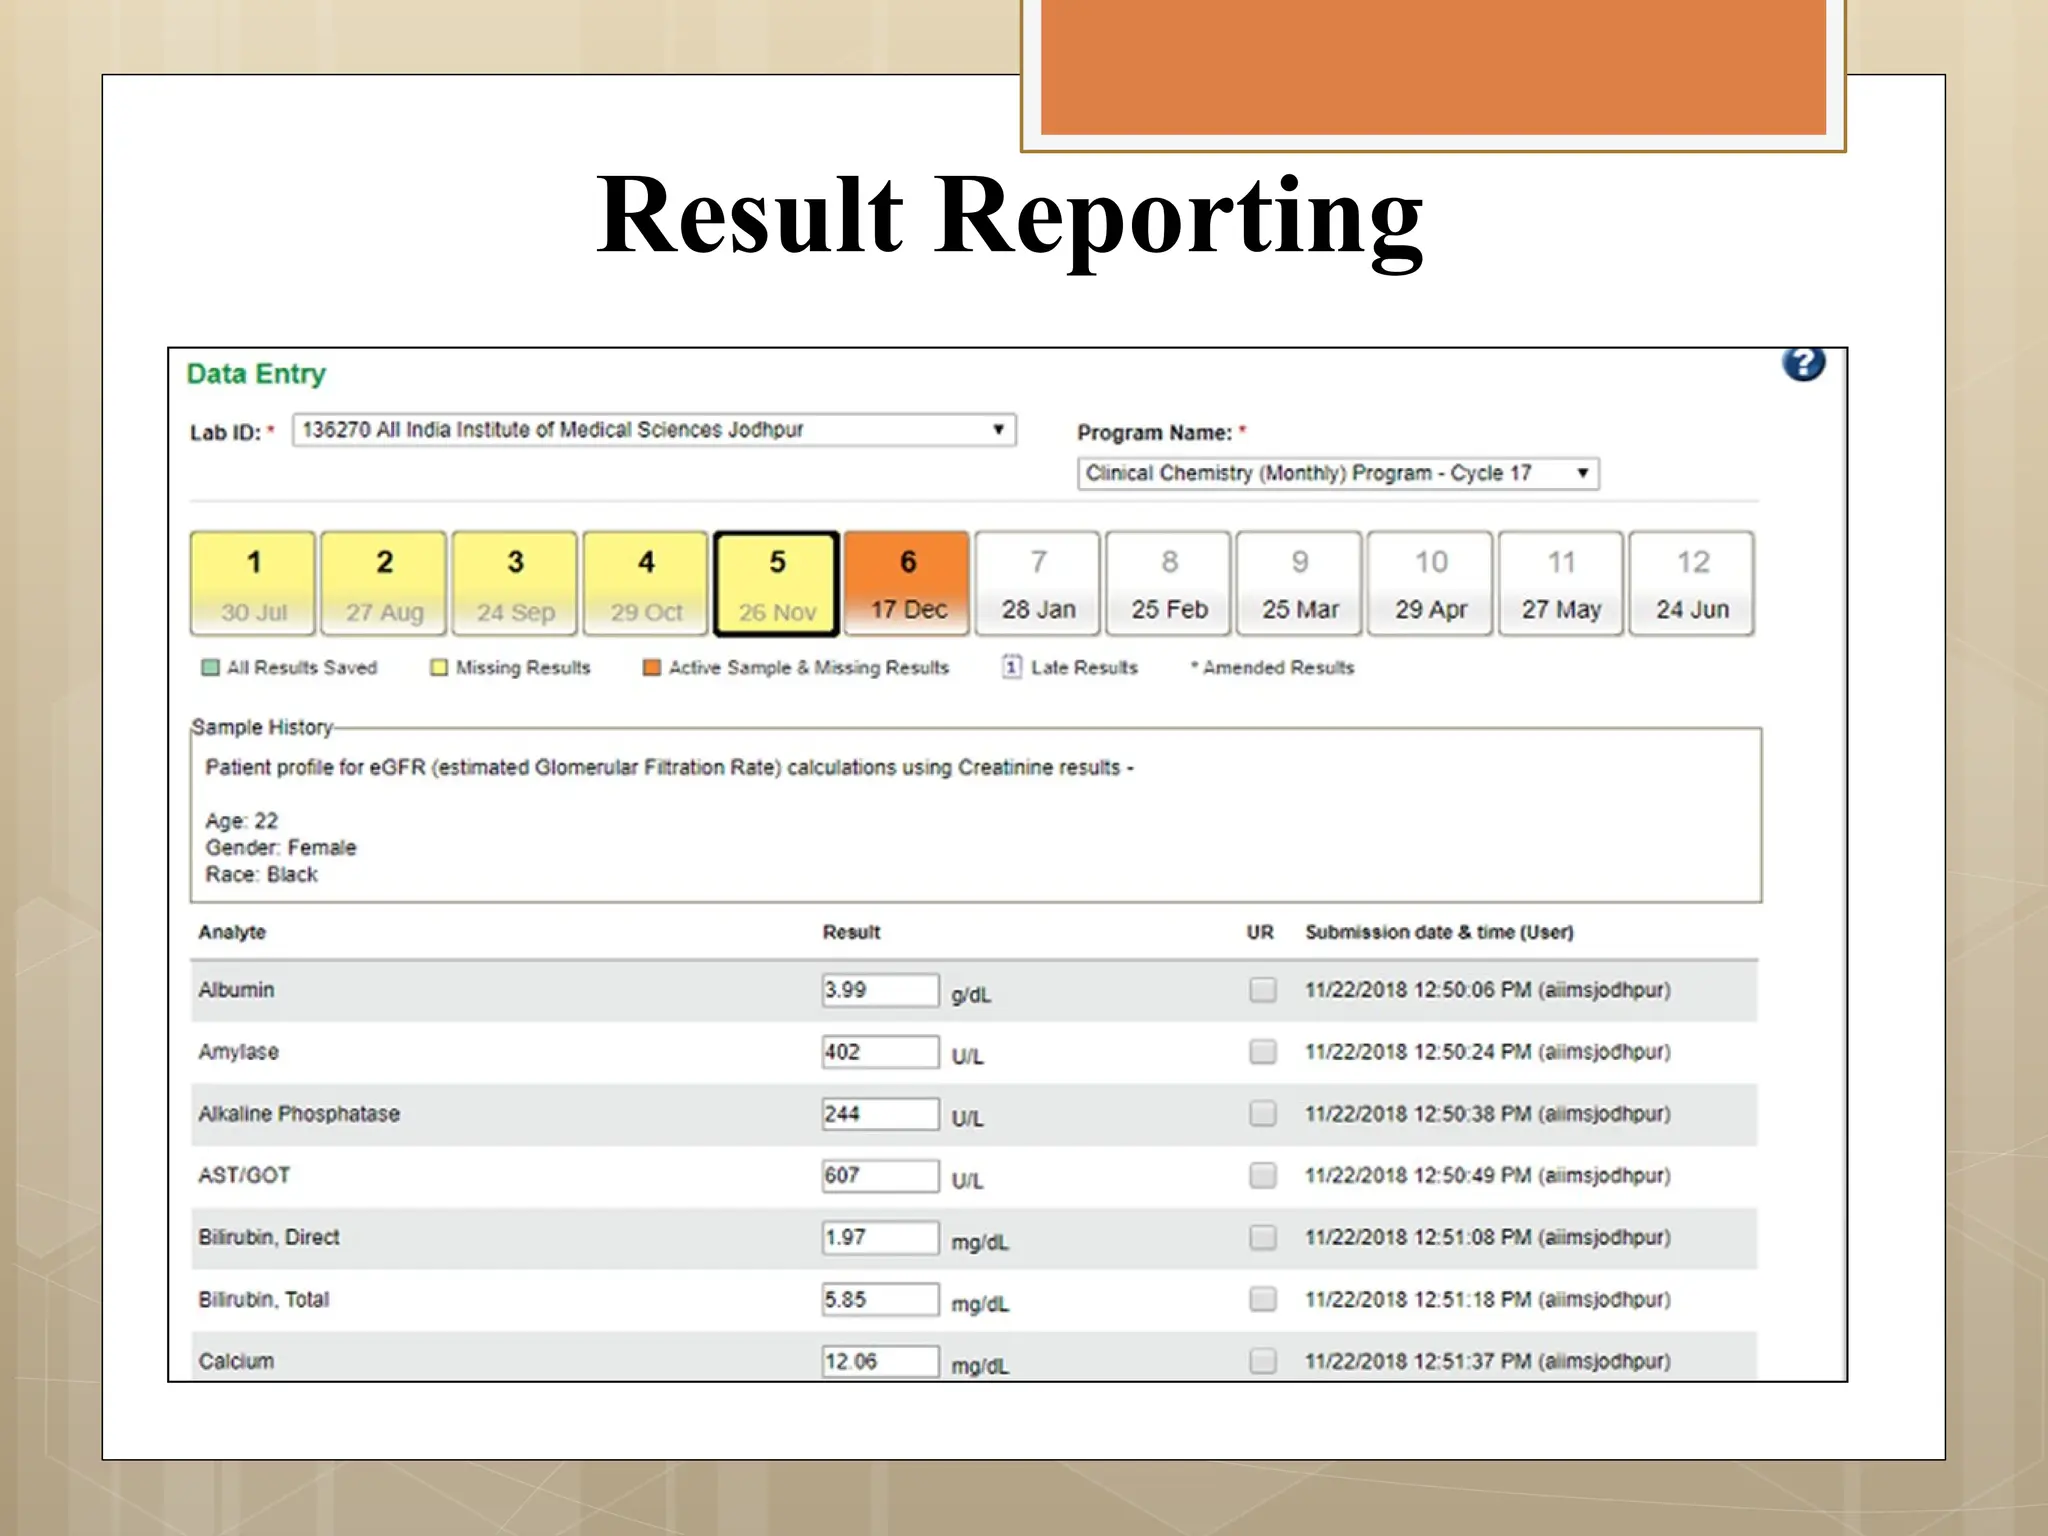Open sample 1 dated 30 Jul
This screenshot has width=2048, height=1536.
pyautogui.click(x=253, y=584)
